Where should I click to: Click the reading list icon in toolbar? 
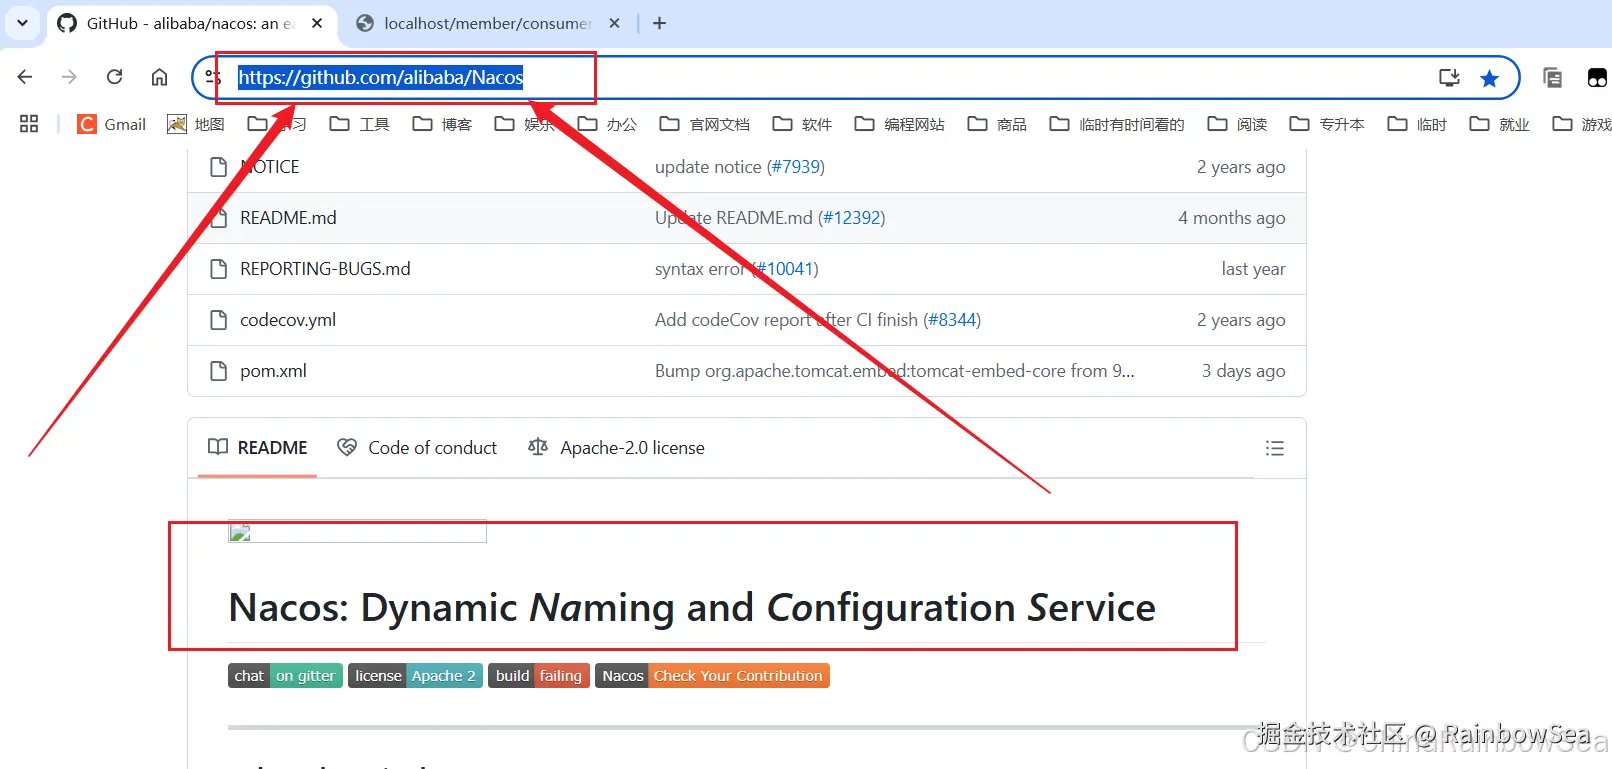click(x=1552, y=77)
